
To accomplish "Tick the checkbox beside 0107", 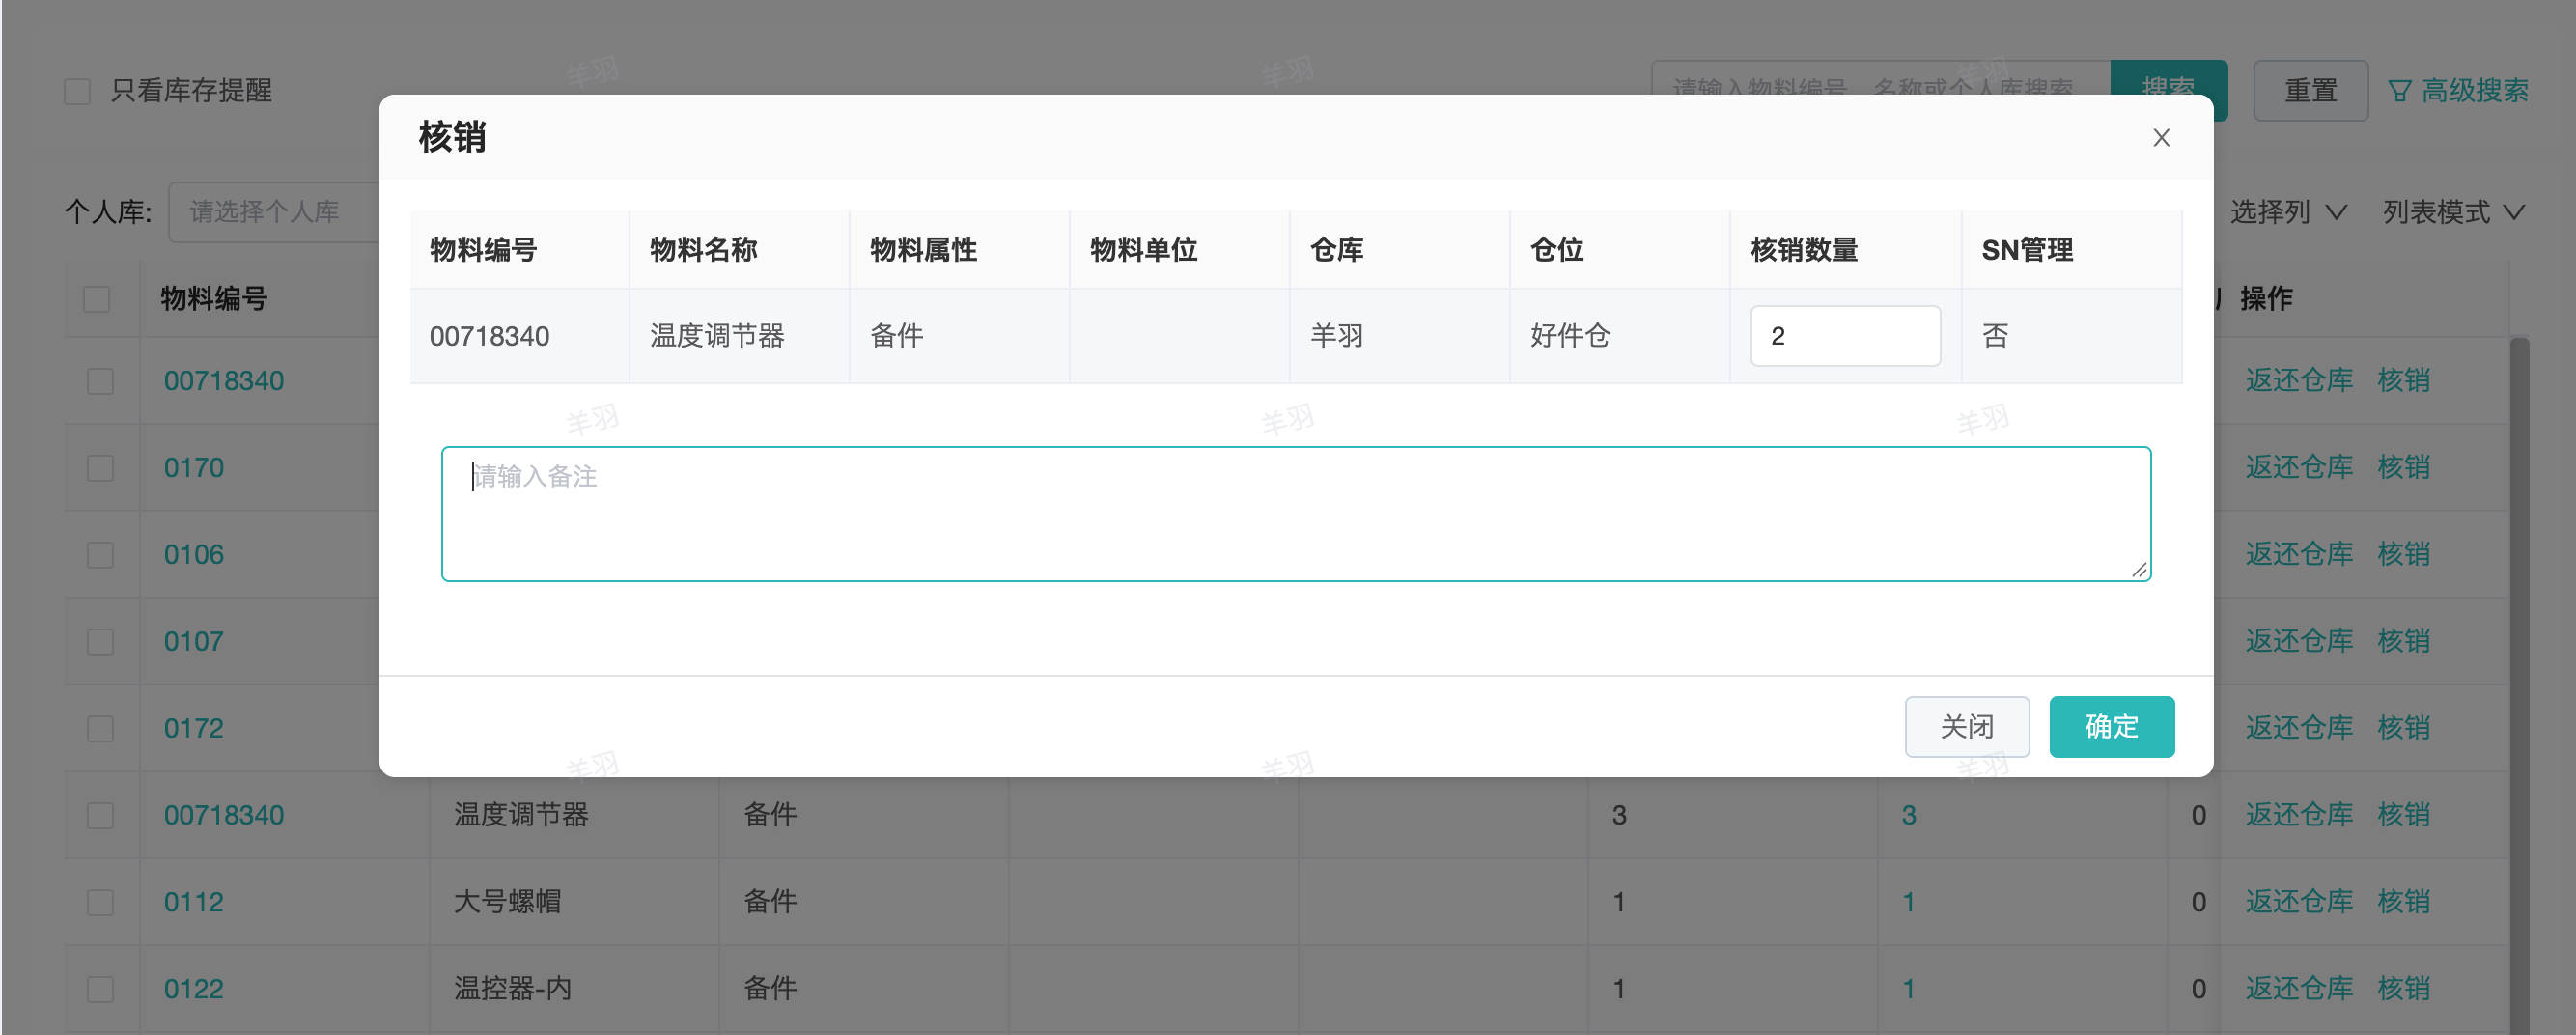I will (100, 642).
